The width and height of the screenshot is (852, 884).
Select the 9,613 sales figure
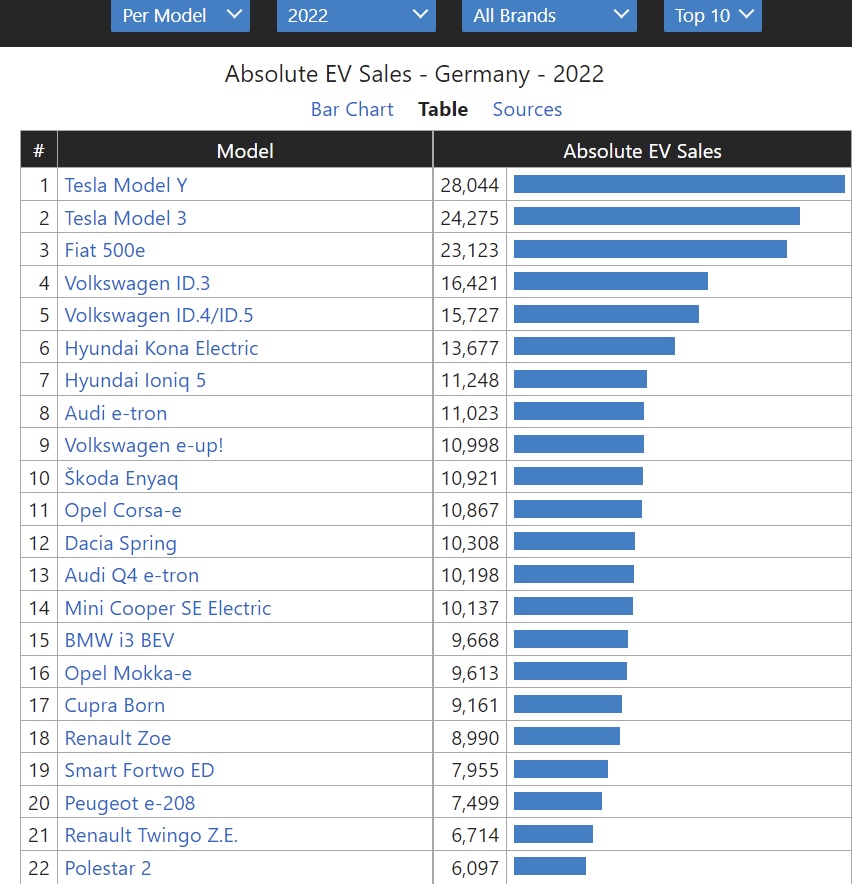click(x=475, y=673)
